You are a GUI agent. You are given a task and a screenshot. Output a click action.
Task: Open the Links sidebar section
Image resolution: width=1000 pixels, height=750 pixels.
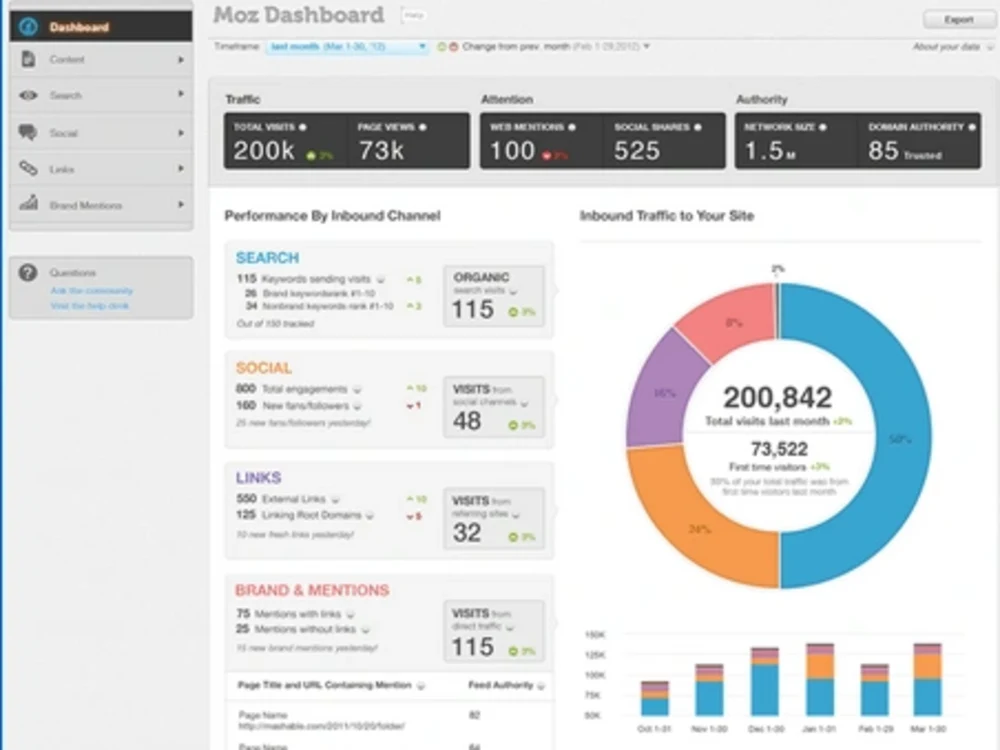[x=101, y=169]
